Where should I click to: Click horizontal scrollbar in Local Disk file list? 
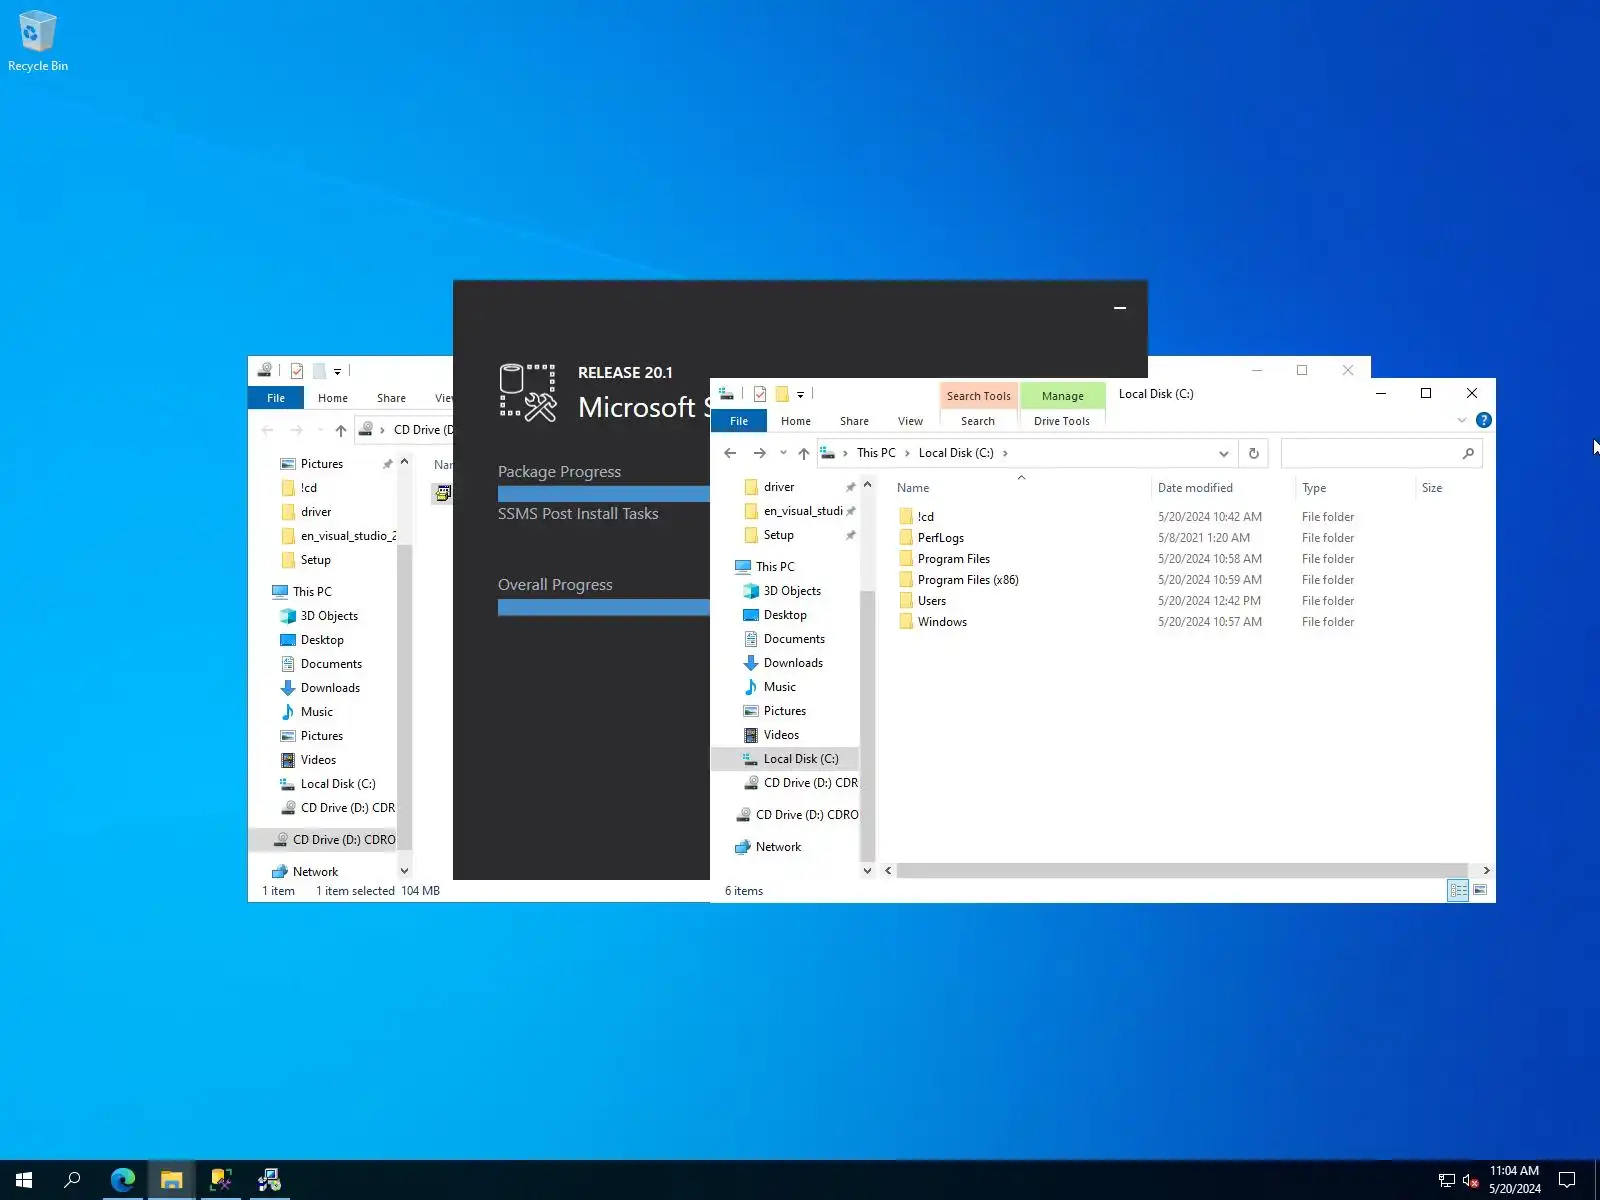point(1182,871)
